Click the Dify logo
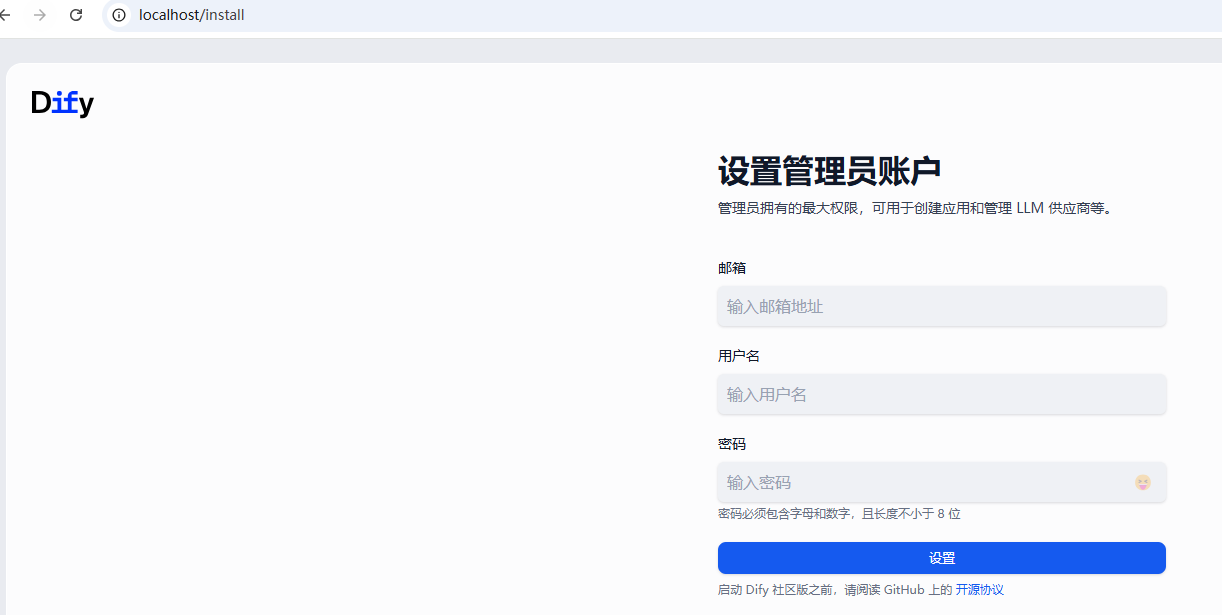1222x615 pixels. point(62,103)
